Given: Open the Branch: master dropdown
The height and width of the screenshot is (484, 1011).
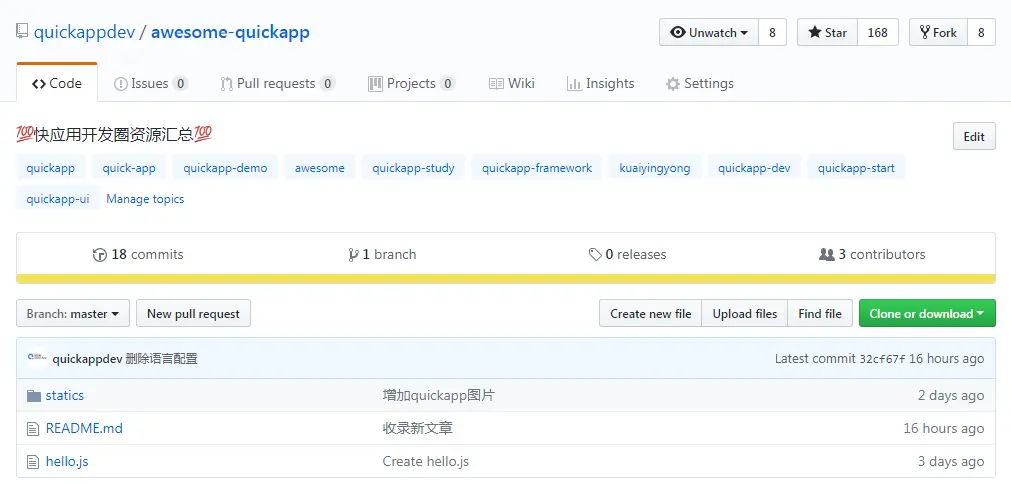Looking at the screenshot, I should pos(73,313).
